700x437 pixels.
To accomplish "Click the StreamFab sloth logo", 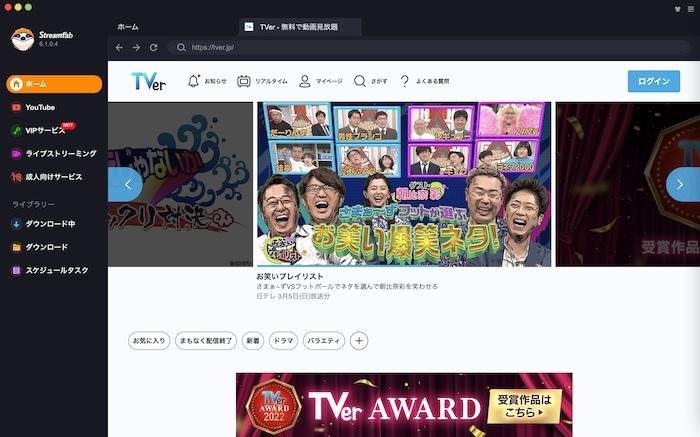I will click(x=22, y=39).
